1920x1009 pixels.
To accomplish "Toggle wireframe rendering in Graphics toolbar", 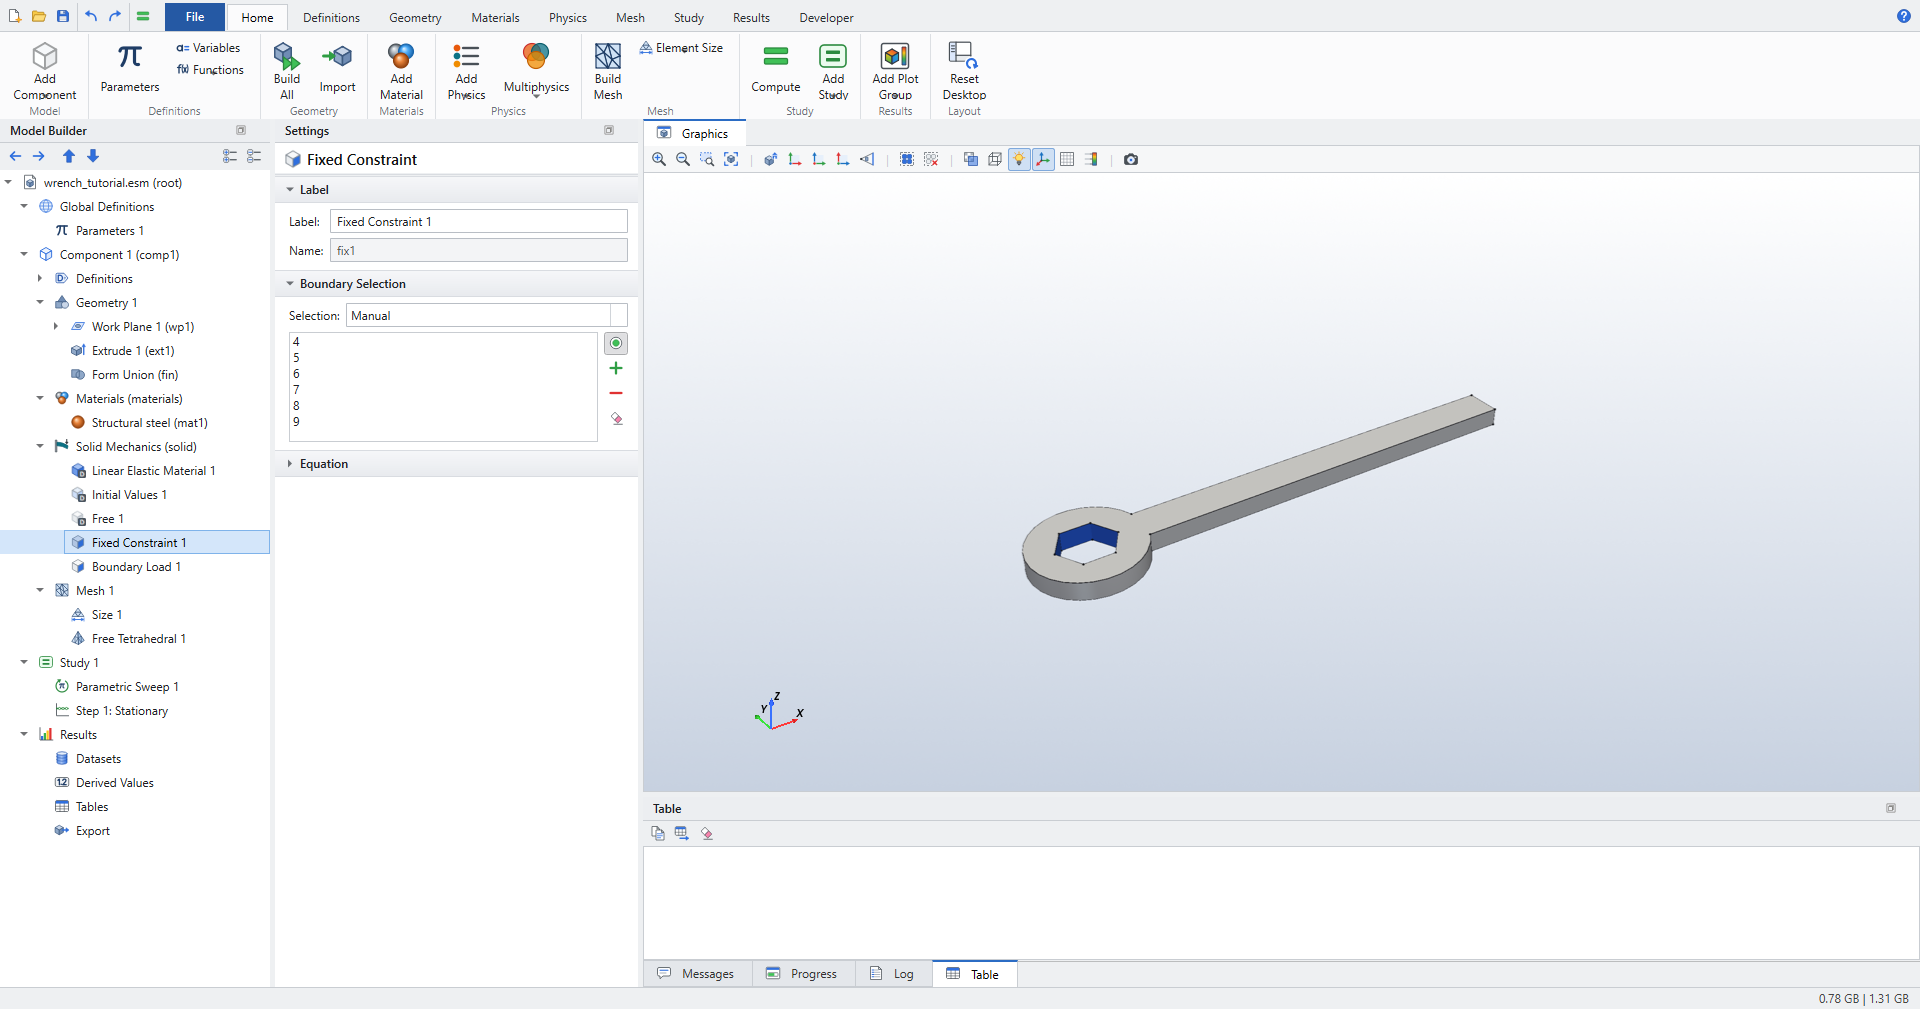I will pos(995,160).
